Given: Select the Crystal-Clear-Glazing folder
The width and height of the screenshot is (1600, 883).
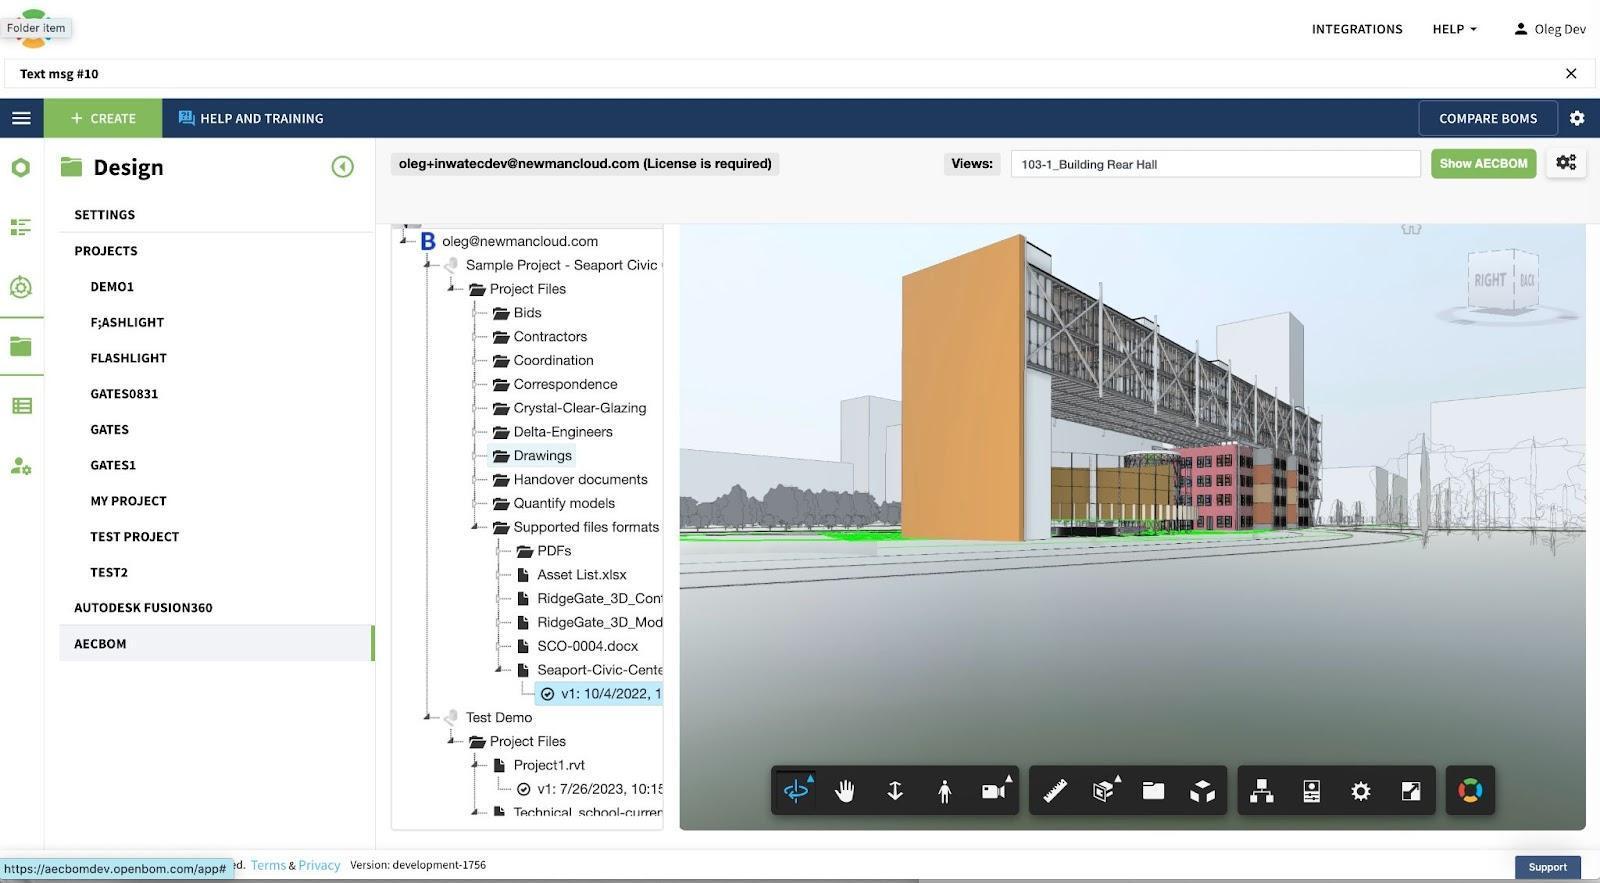Looking at the screenshot, I should pos(569,408).
